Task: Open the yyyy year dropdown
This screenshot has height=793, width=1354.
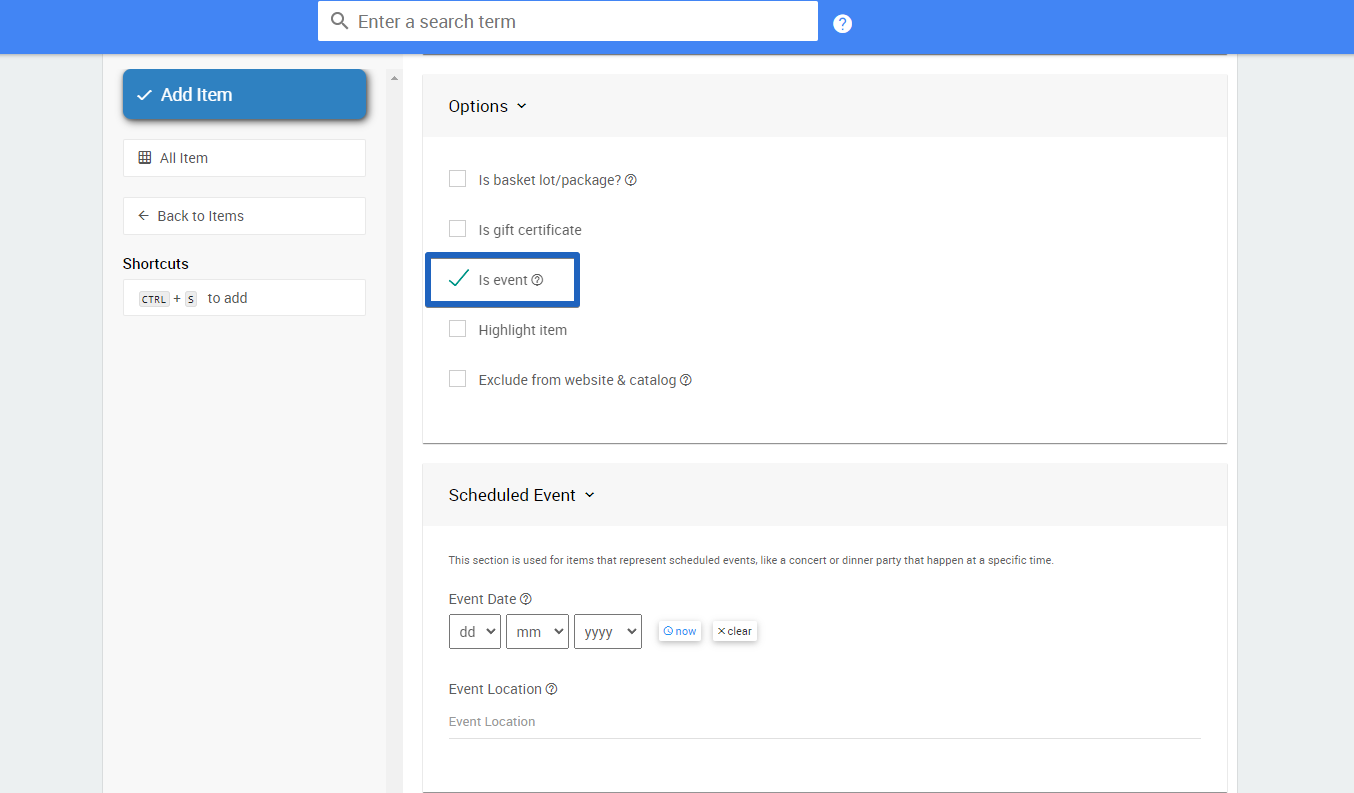Action: [x=608, y=632]
